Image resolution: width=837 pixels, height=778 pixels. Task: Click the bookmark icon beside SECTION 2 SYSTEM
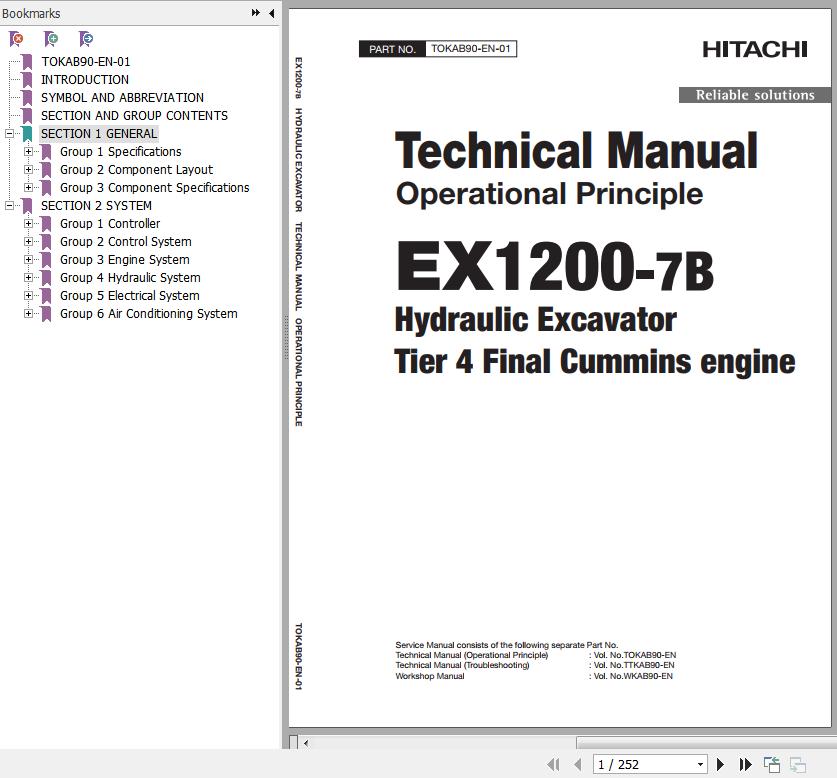(x=27, y=206)
